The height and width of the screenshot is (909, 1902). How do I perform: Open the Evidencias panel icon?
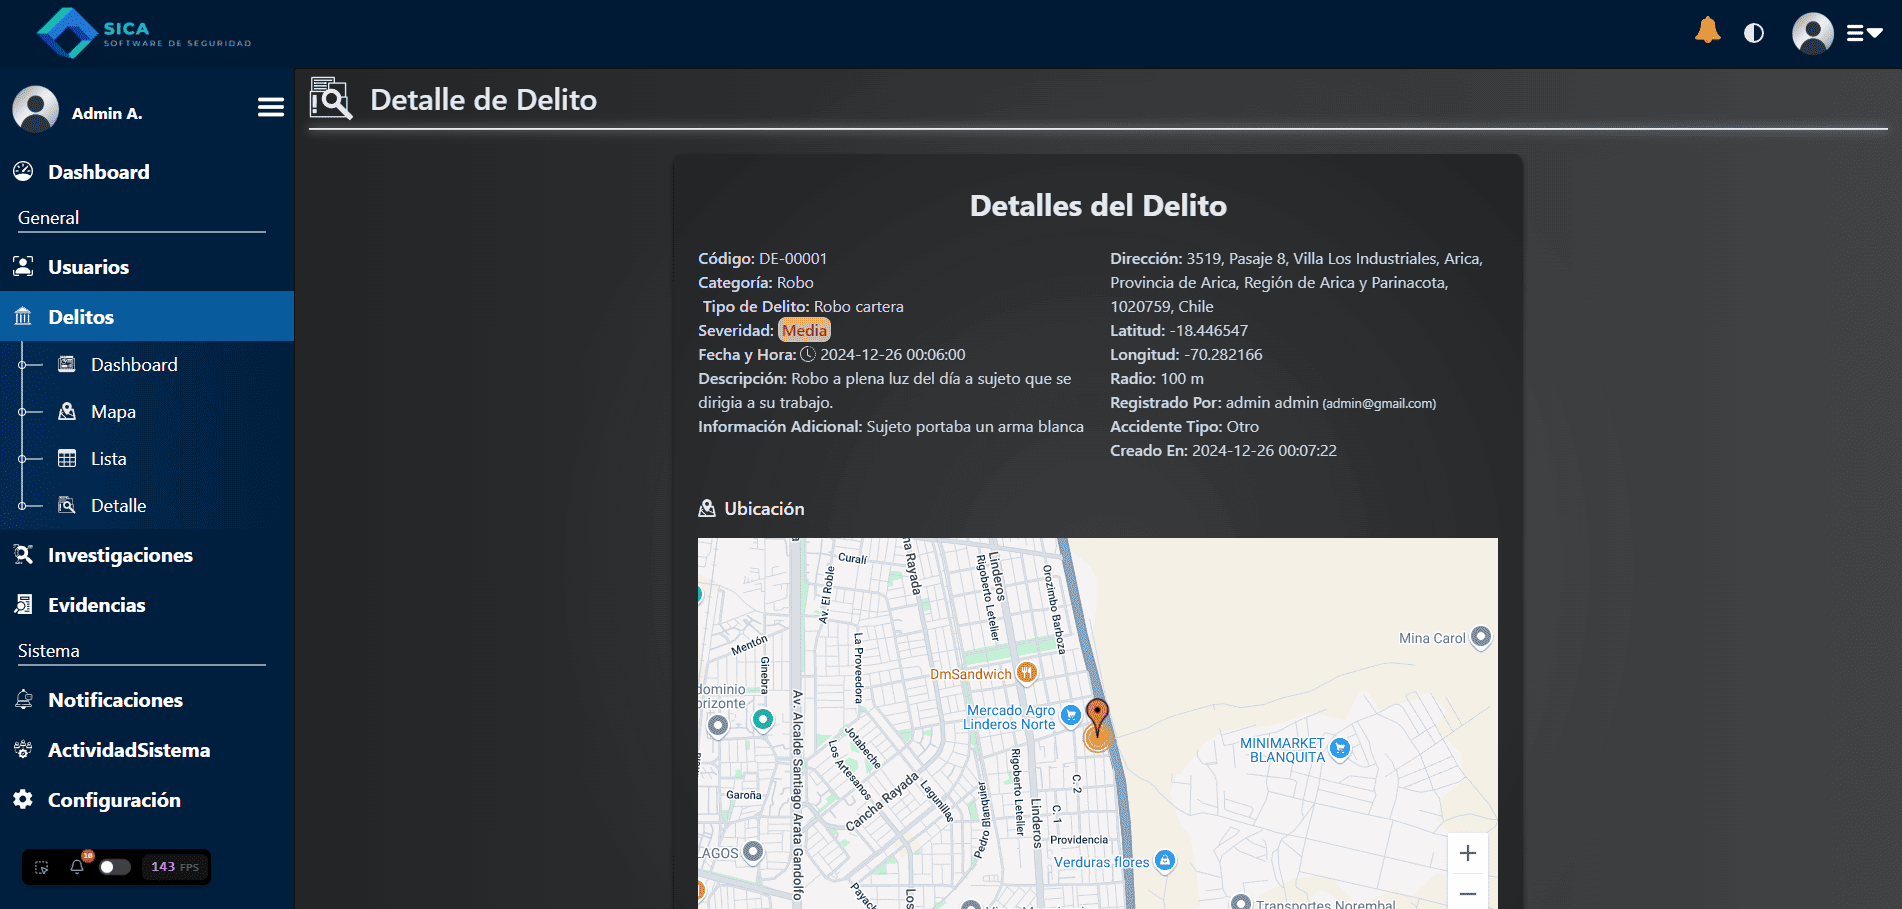(x=22, y=604)
